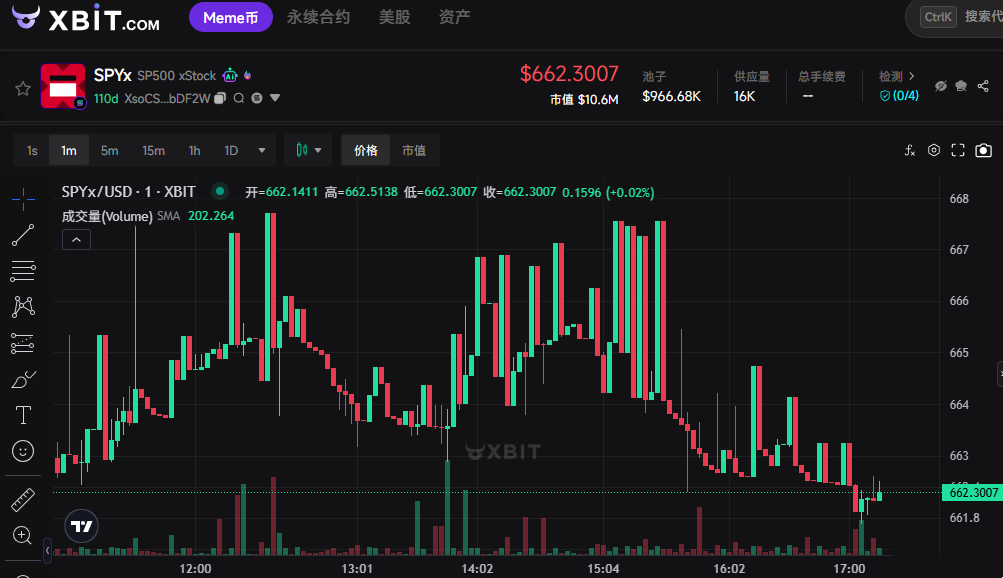Search the token with magnifier icon

[x=239, y=98]
